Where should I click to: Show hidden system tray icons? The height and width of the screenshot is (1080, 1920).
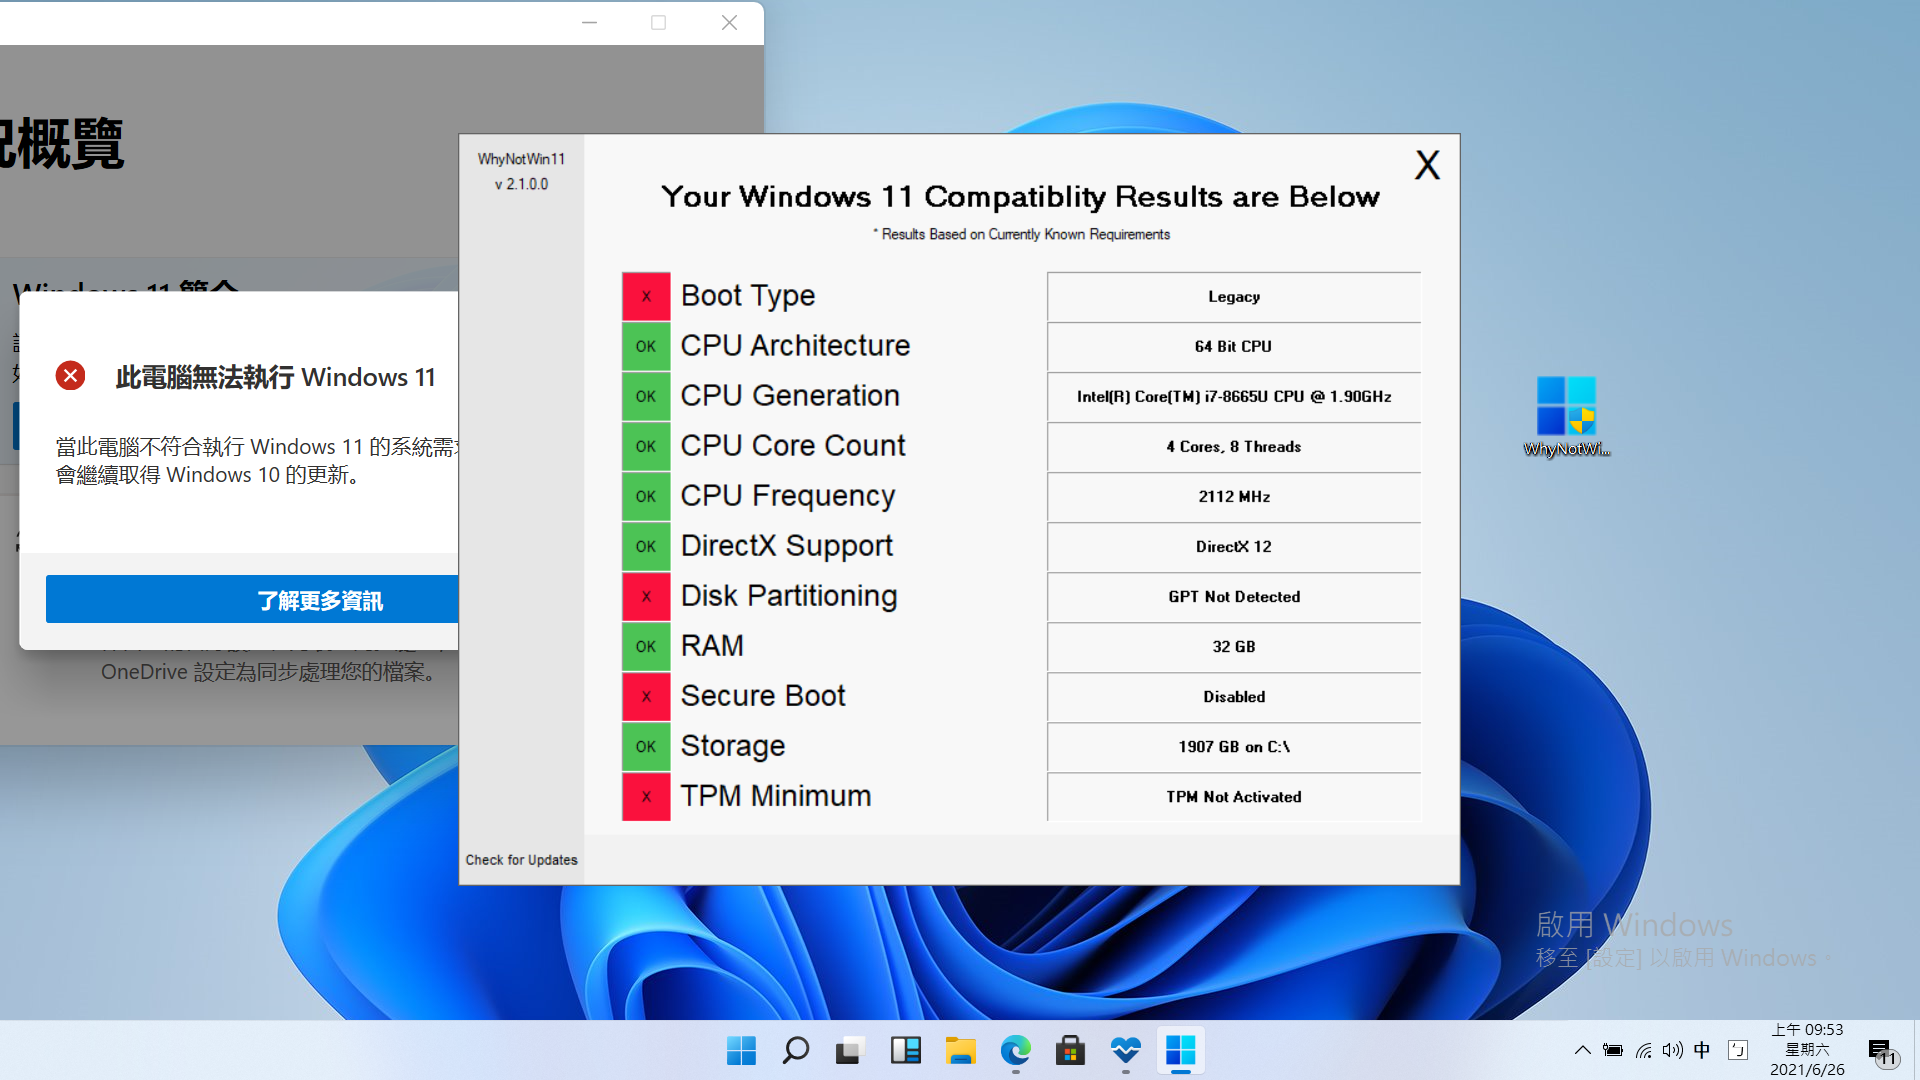click(1582, 1050)
